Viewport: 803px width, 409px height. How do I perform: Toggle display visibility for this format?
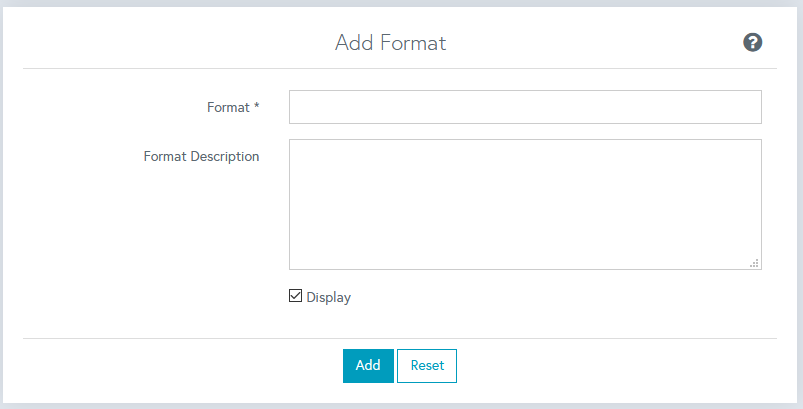tap(295, 296)
